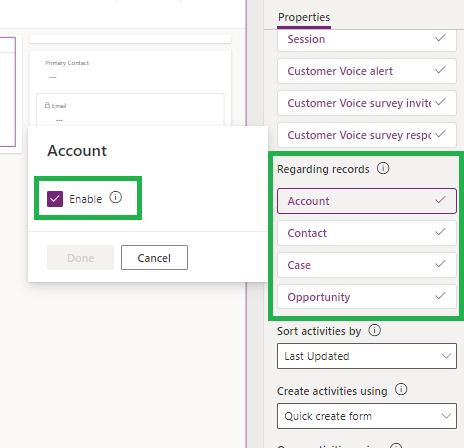
Task: Click info icon beside Sort activities by
Action: [374, 330]
